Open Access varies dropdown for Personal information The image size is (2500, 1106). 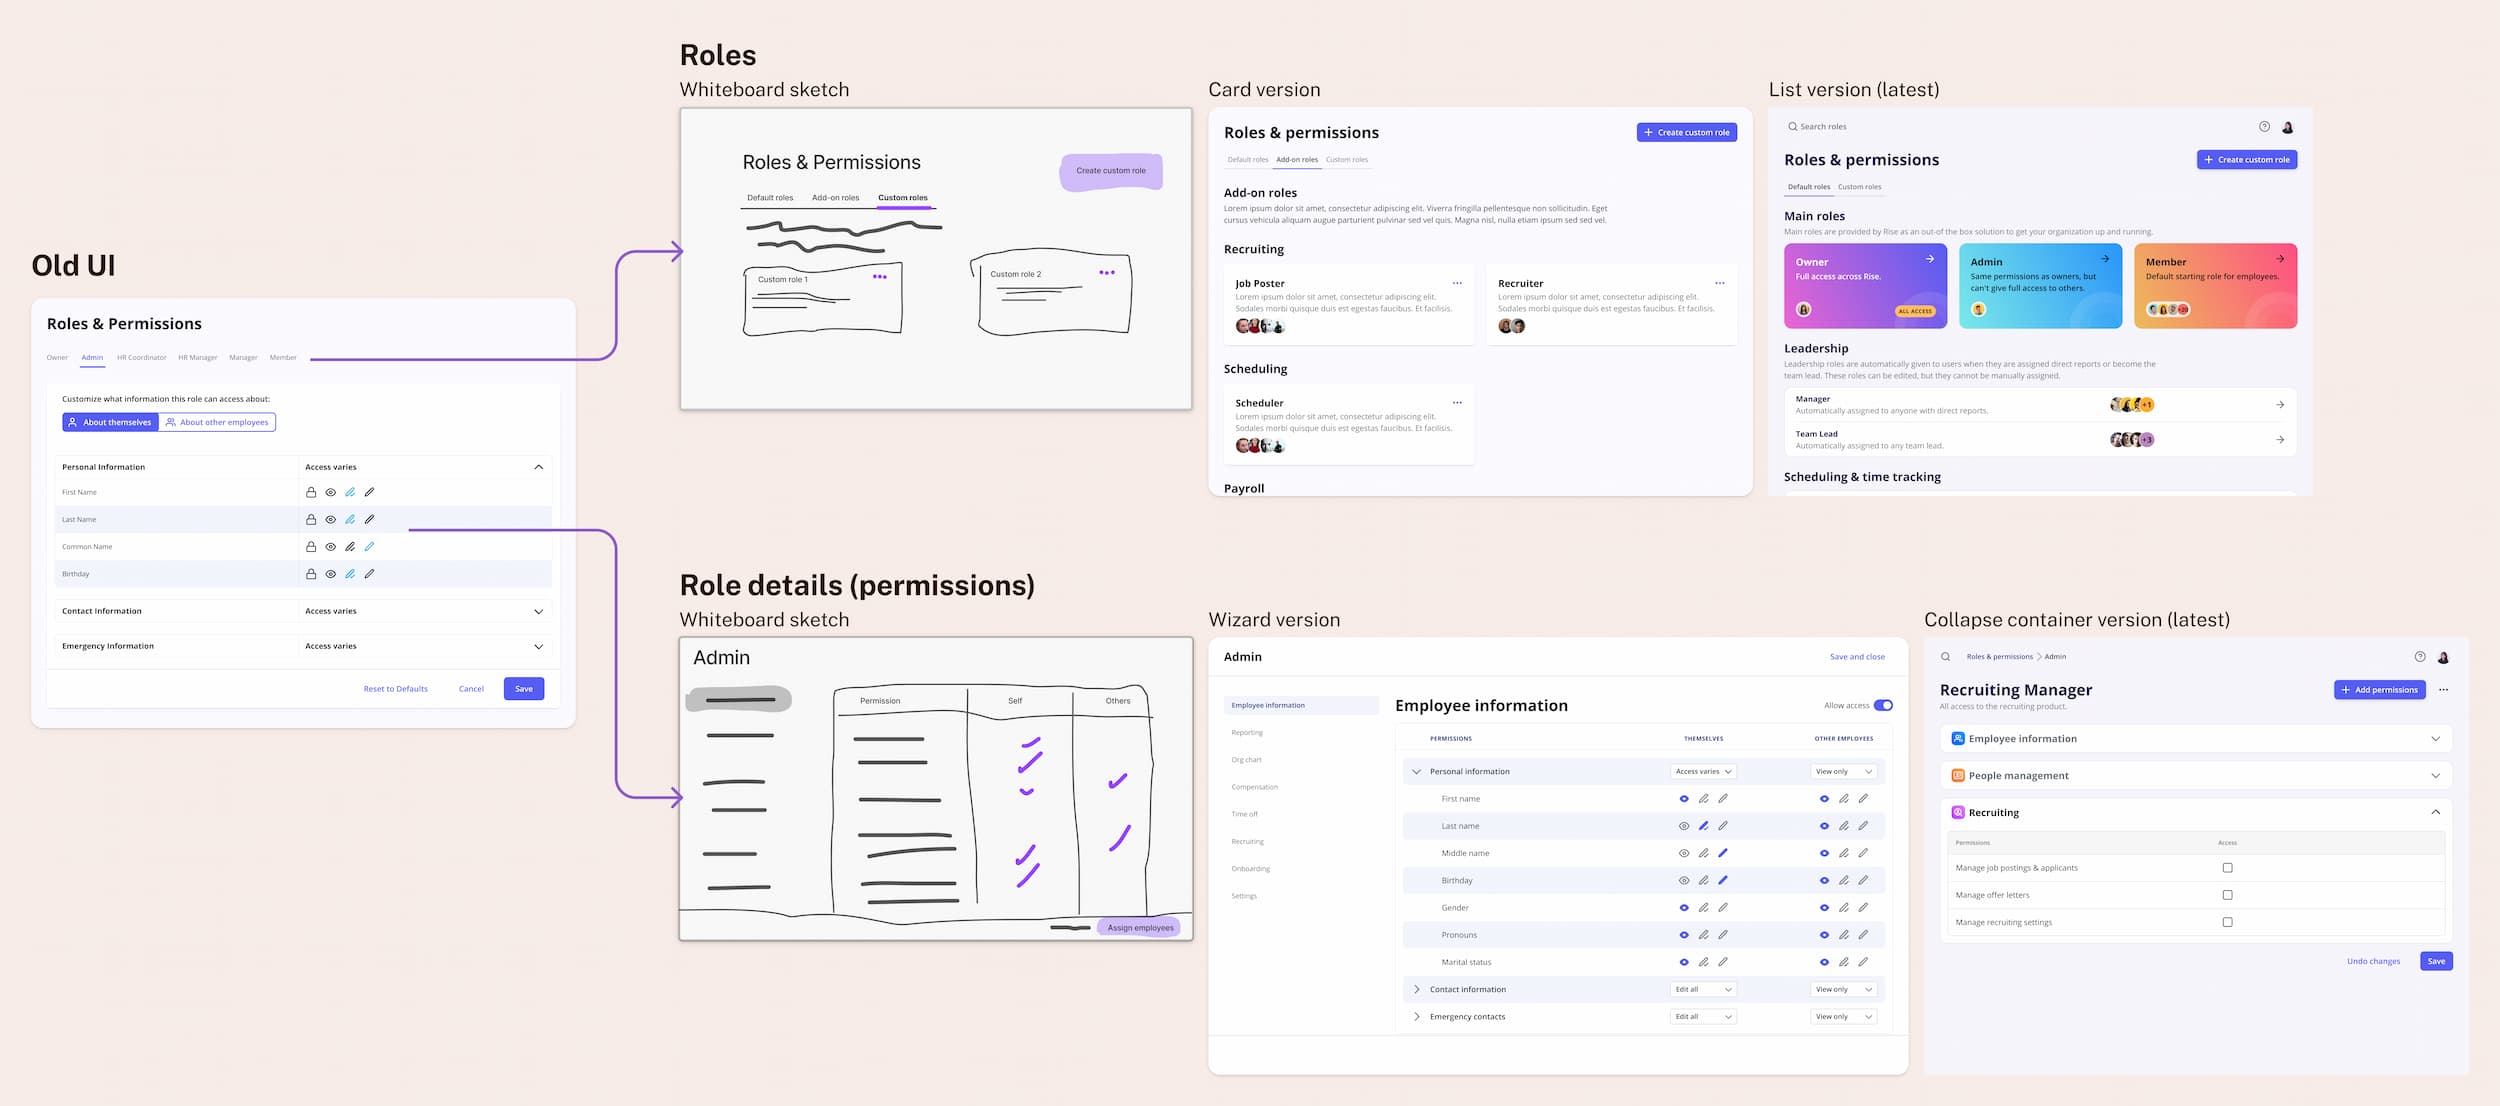click(1703, 771)
